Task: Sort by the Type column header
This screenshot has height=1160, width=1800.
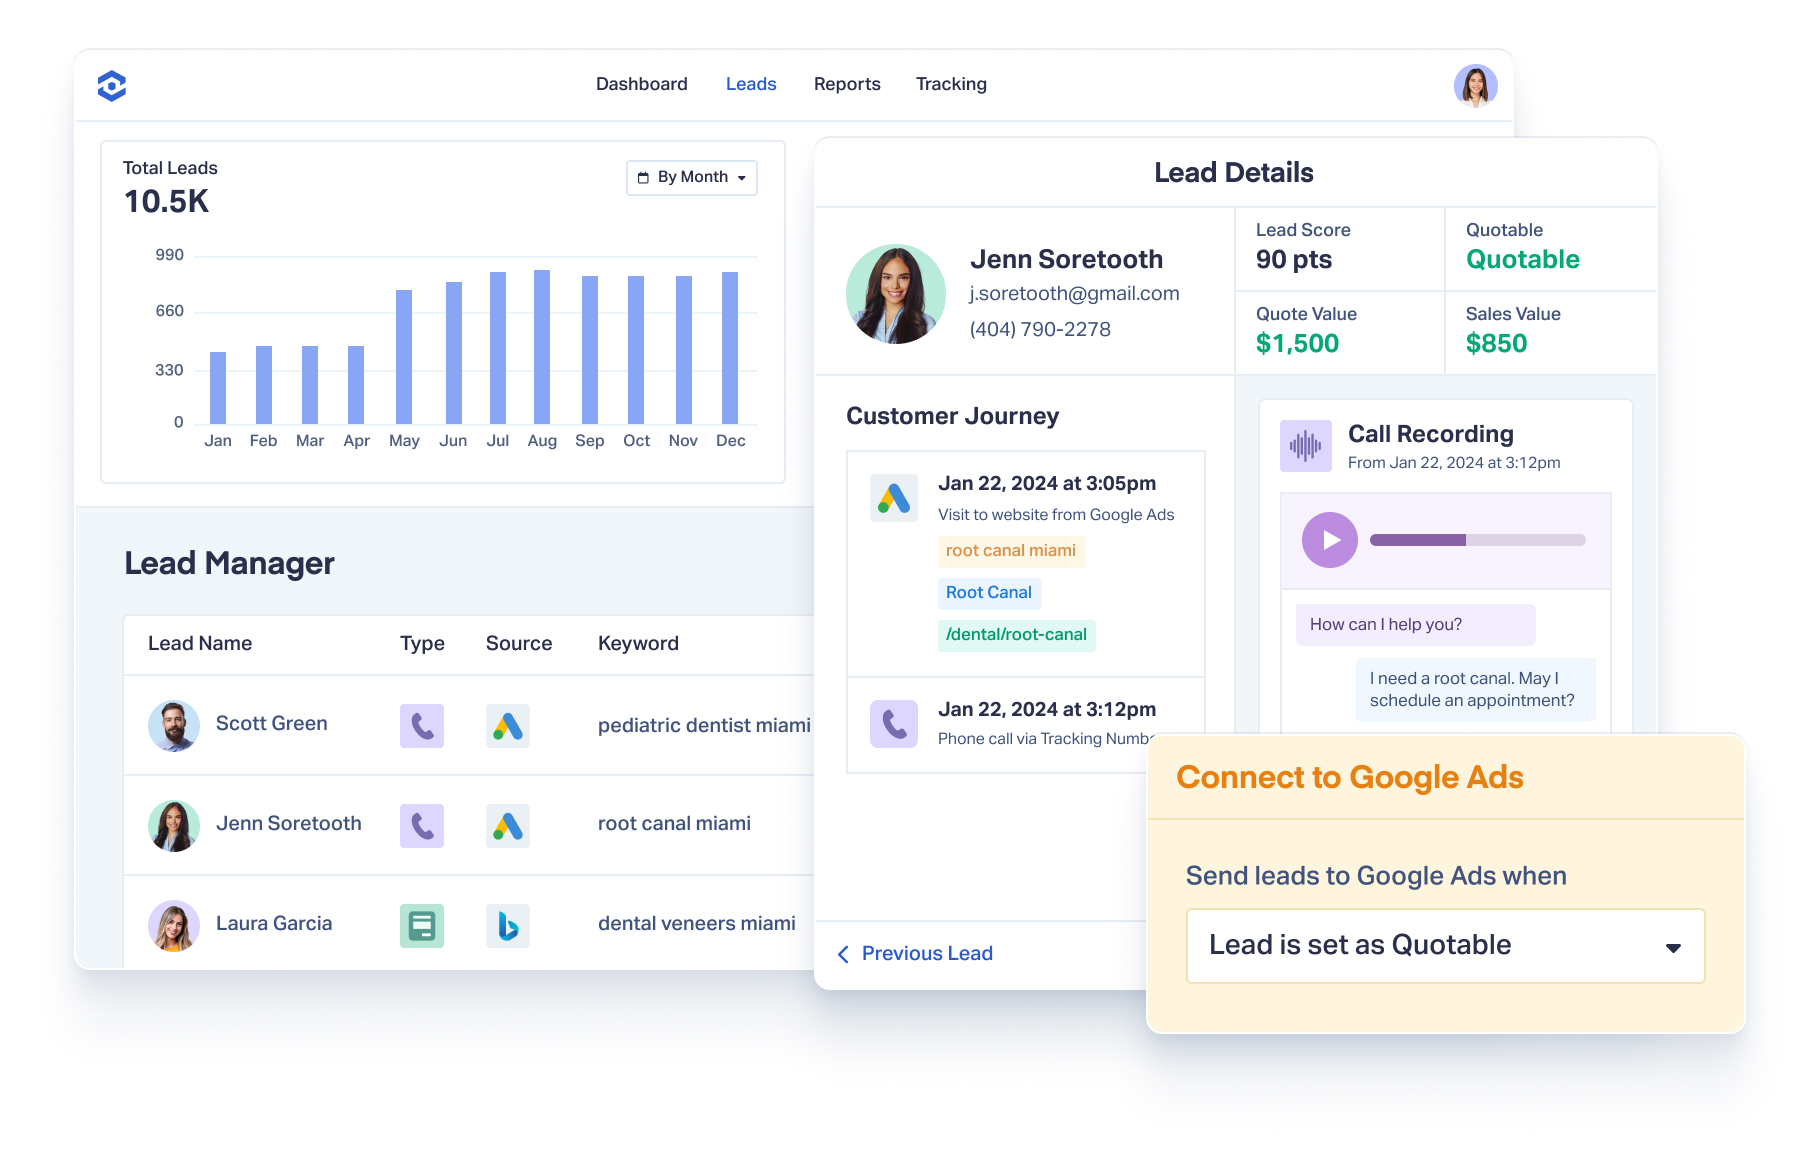Action: [x=422, y=643]
